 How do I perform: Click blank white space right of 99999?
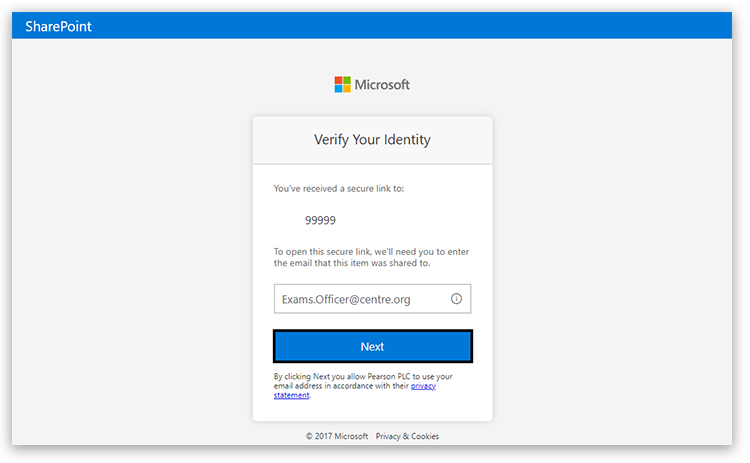pos(420,220)
